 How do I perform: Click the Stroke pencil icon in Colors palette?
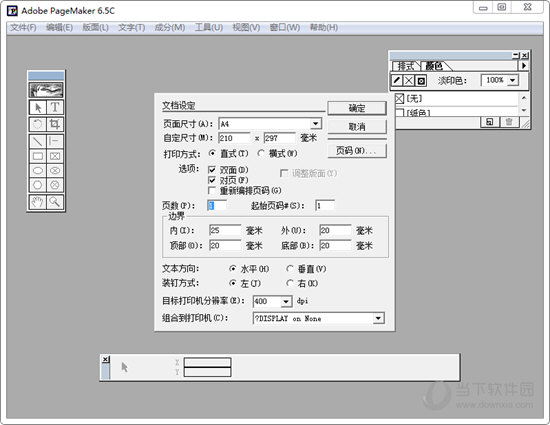397,81
